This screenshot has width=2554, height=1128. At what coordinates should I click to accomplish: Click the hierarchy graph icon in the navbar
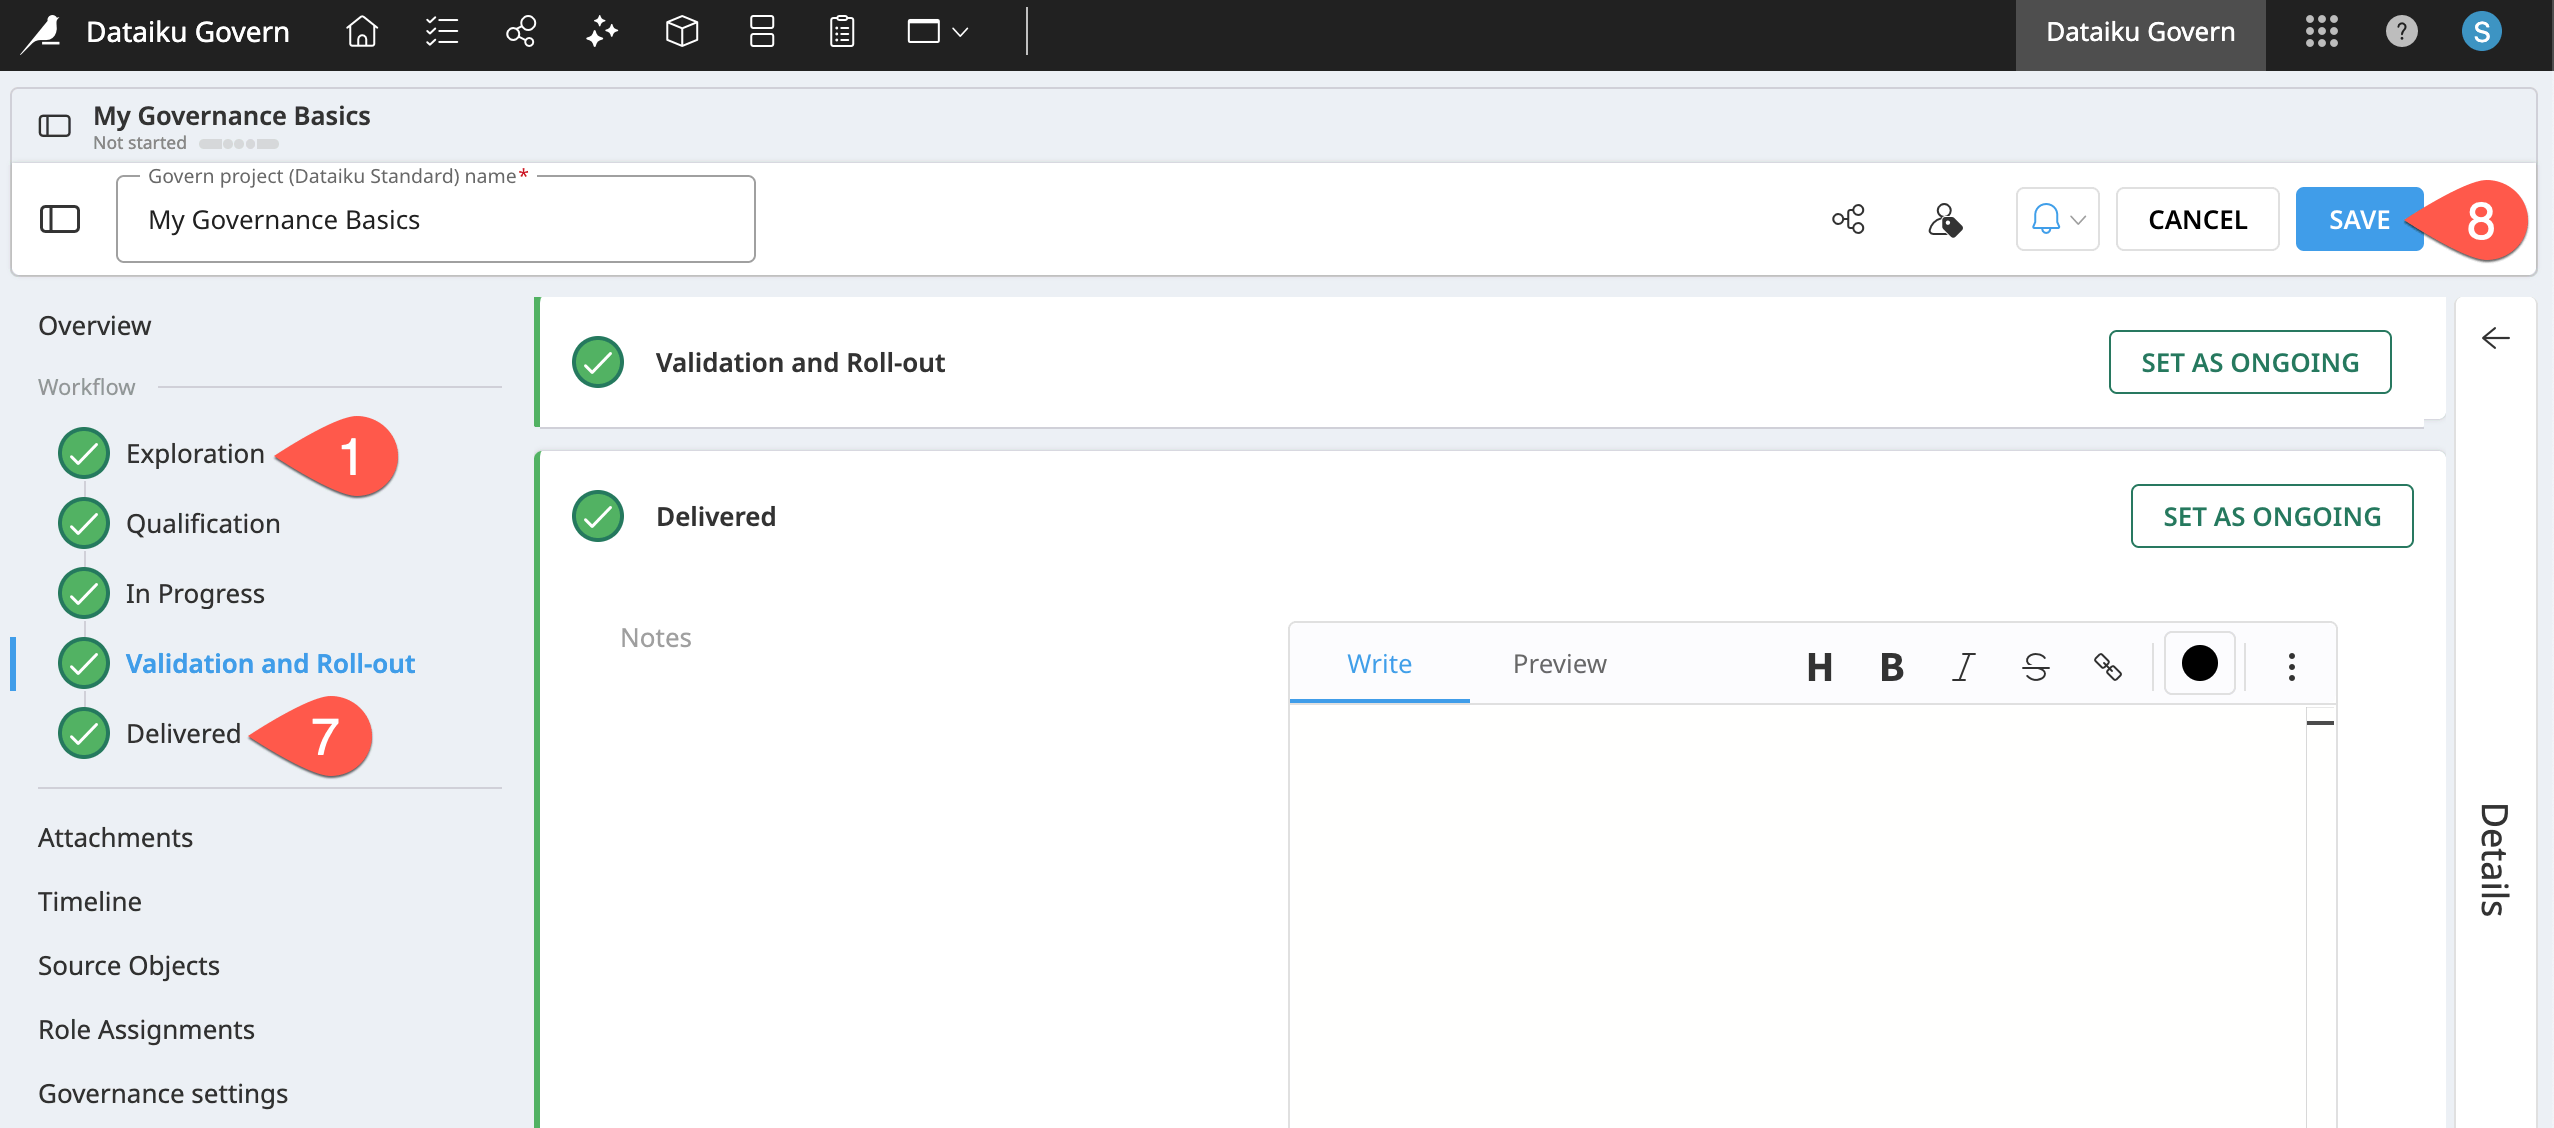click(x=519, y=32)
